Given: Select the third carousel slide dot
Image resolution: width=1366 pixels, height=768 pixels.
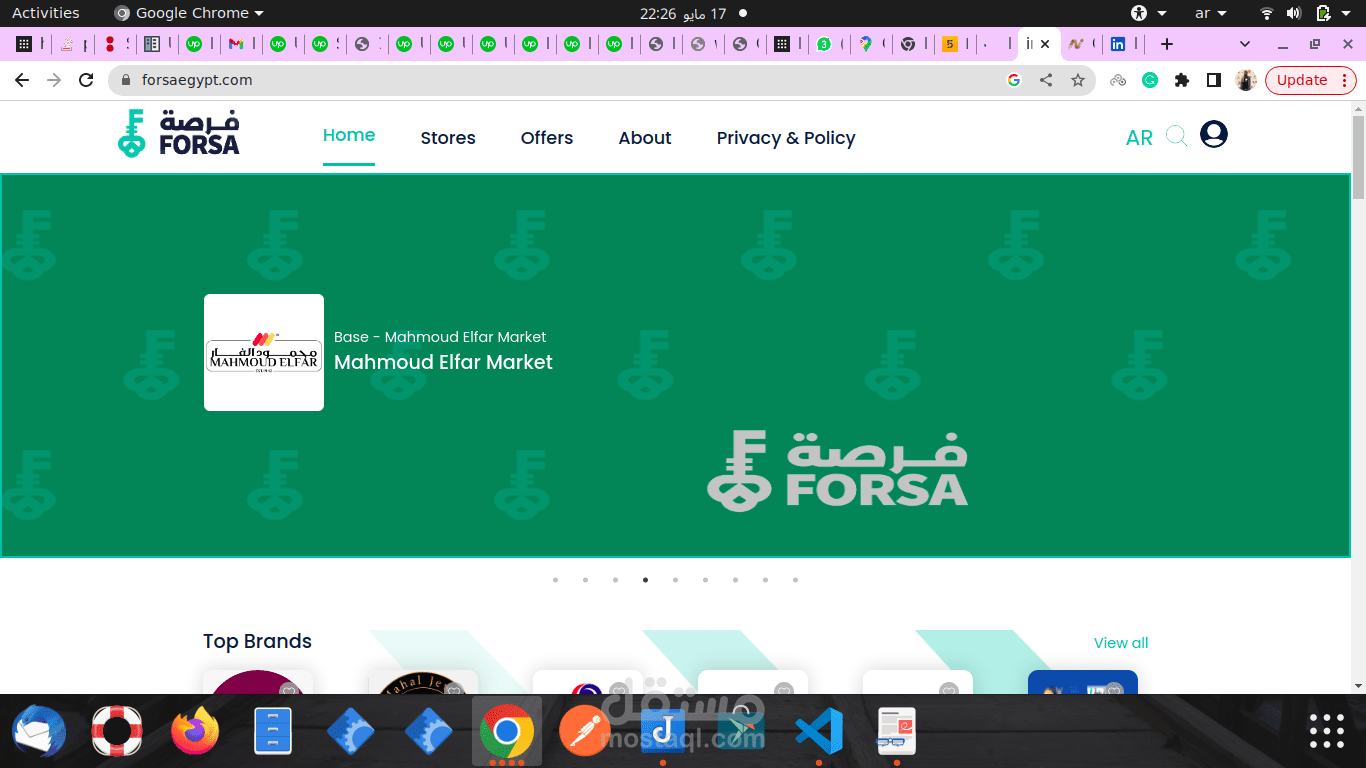Looking at the screenshot, I should click(615, 580).
